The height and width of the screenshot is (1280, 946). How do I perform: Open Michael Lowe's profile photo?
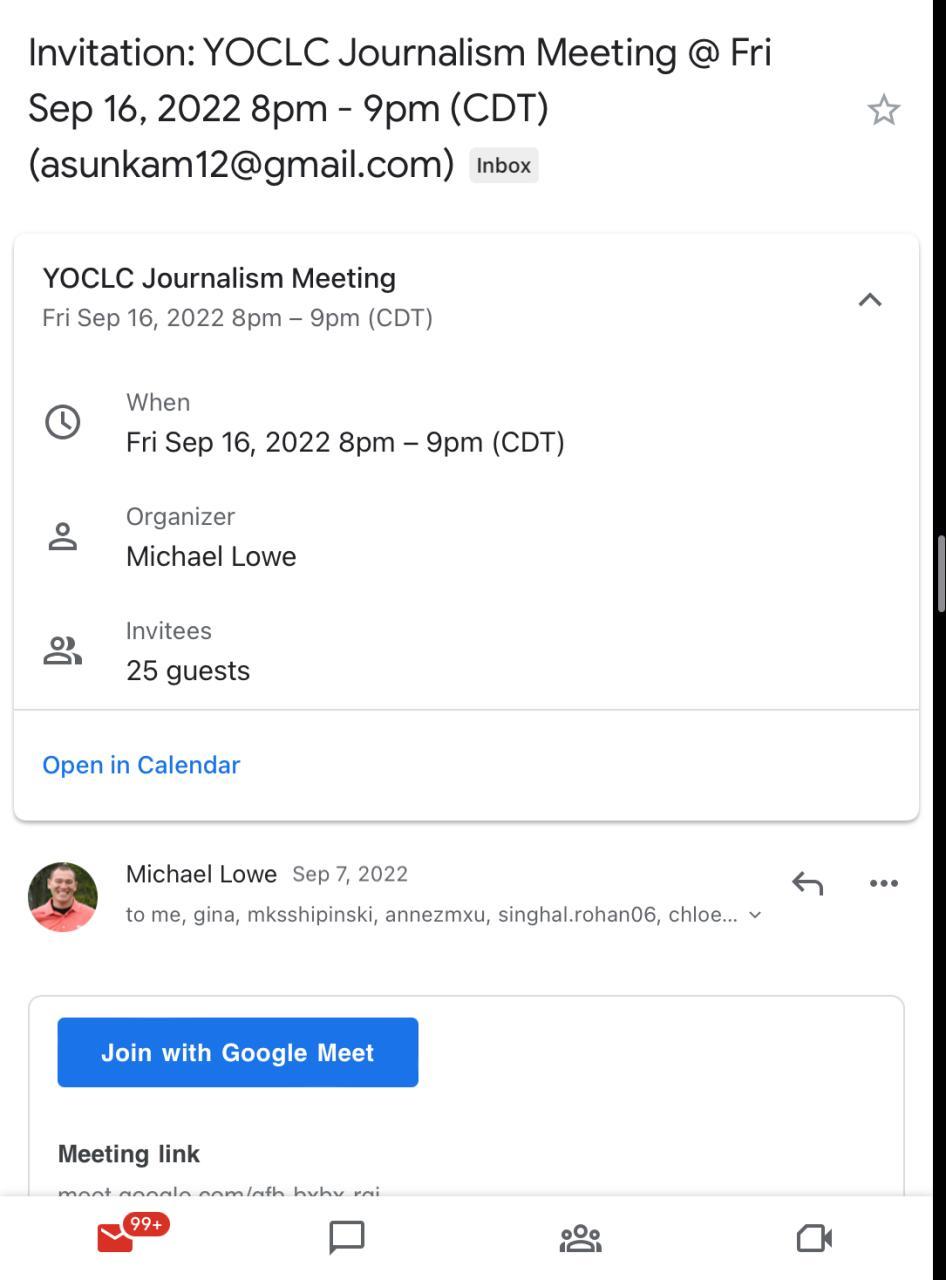coord(63,897)
